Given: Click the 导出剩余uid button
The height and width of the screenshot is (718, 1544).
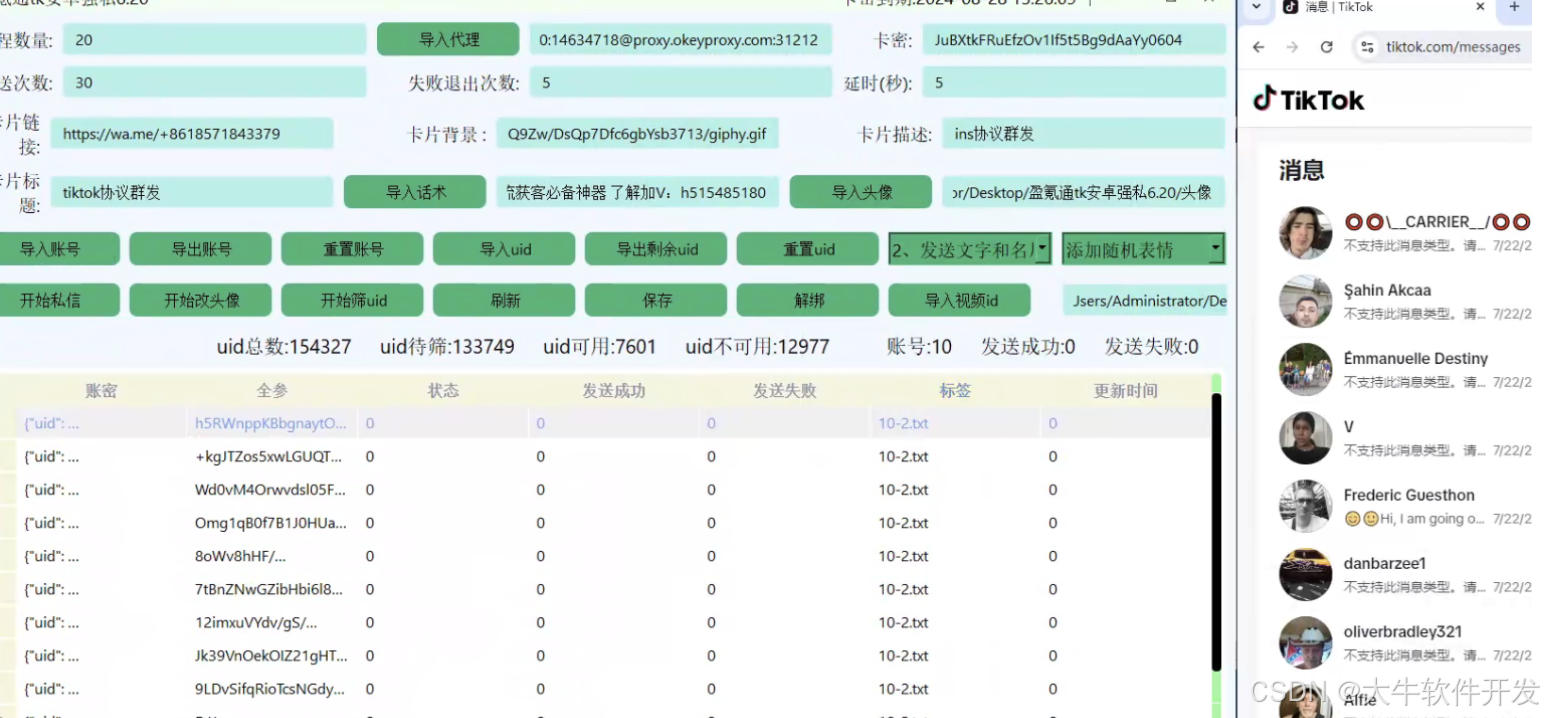Looking at the screenshot, I should pyautogui.click(x=657, y=249).
